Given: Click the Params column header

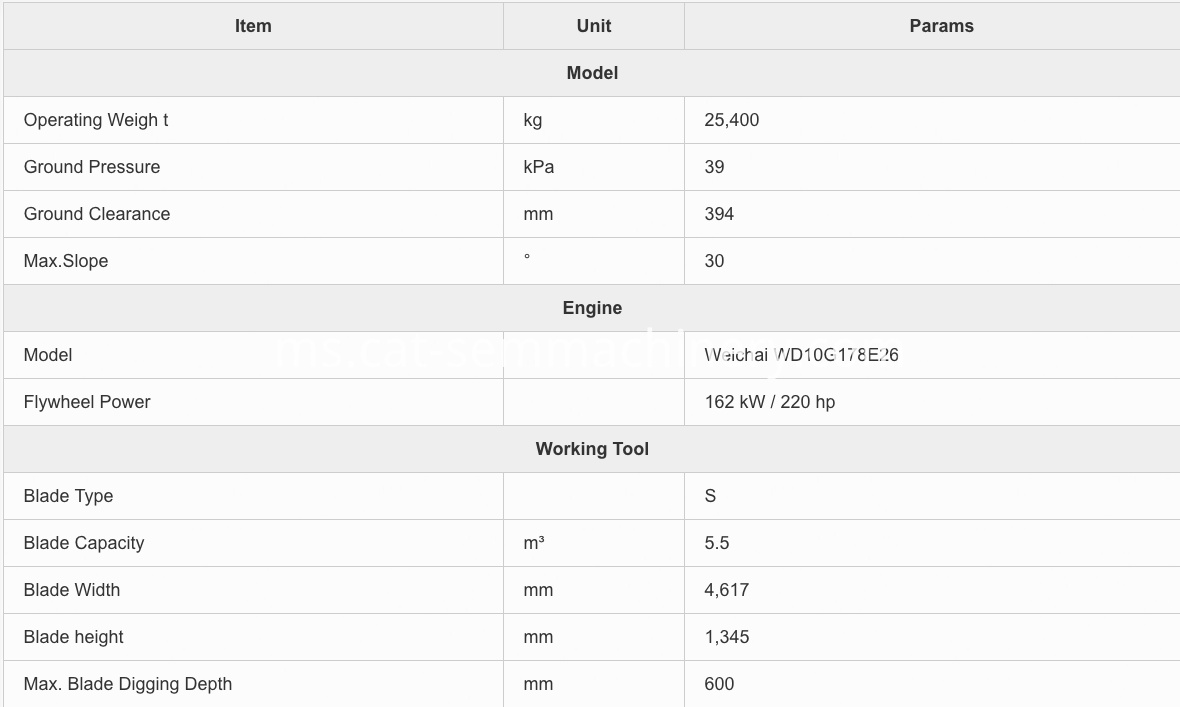Looking at the screenshot, I should [x=941, y=26].
